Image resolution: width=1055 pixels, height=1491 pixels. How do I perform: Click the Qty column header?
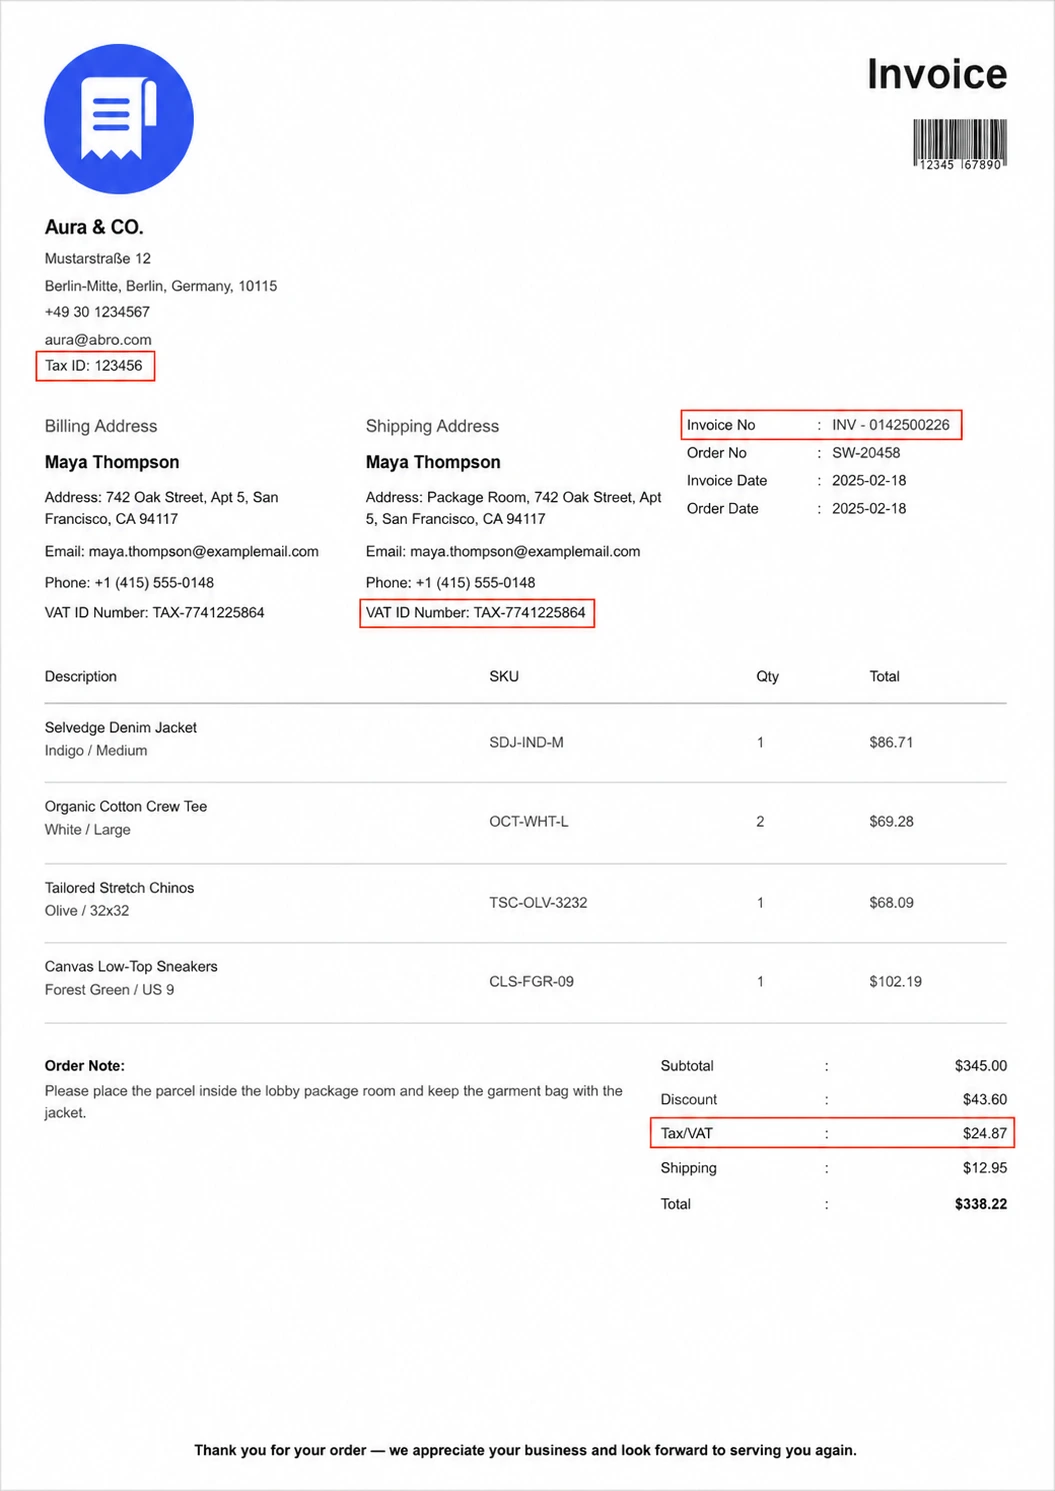pos(767,677)
